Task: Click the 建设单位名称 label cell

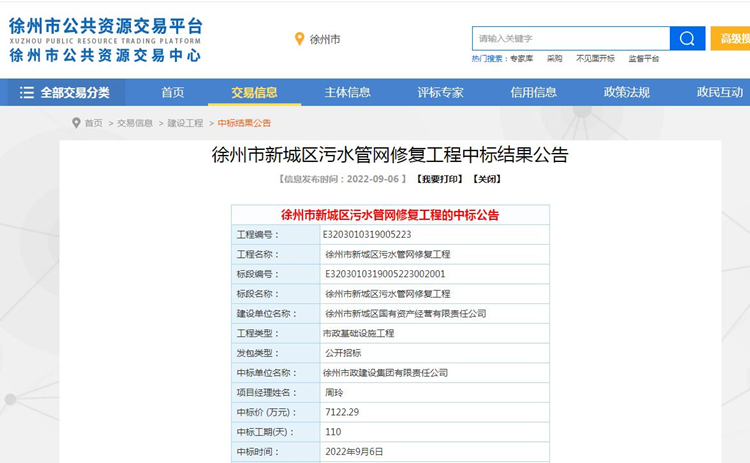Action: 276,313
